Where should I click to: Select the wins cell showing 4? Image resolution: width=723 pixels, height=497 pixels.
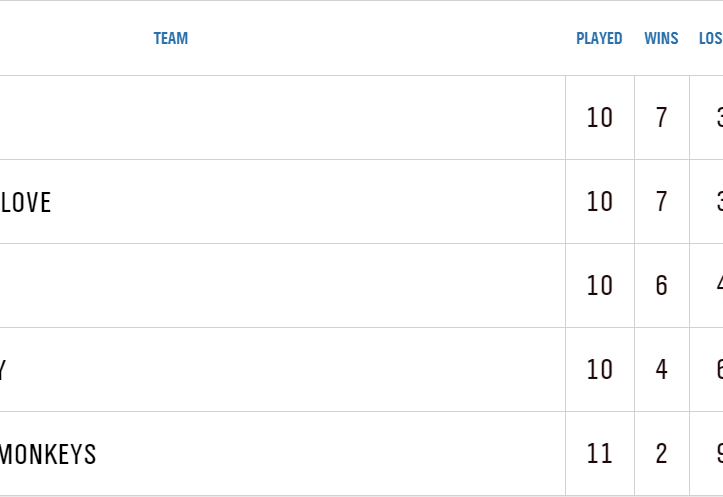click(661, 370)
